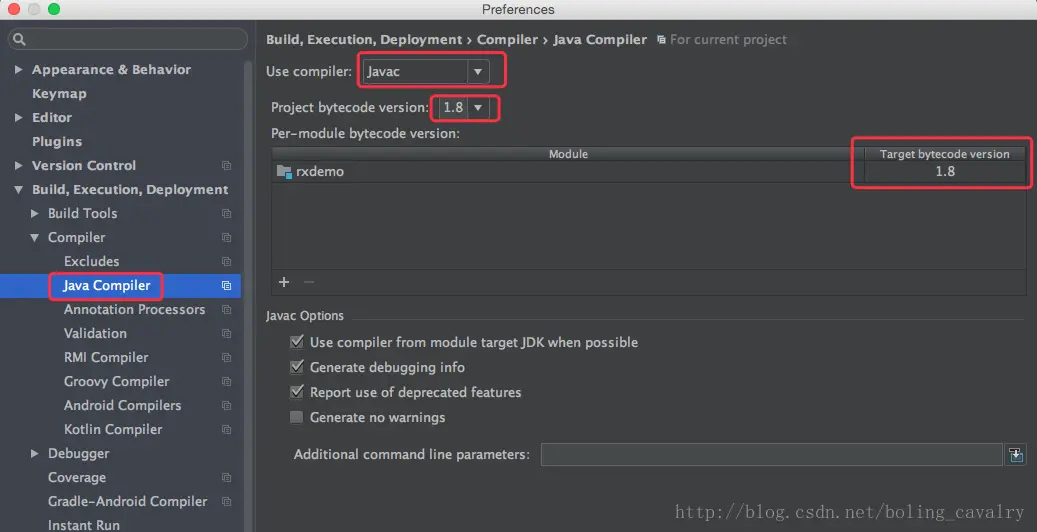The height and width of the screenshot is (532, 1037).
Task: Click the rxdemo module folder icon
Action: pos(284,171)
